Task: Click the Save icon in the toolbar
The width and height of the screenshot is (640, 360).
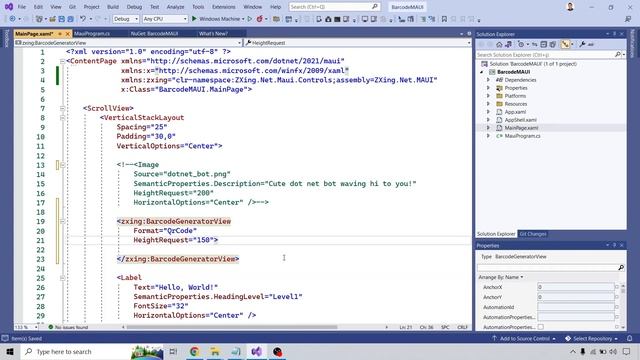Action: (62, 19)
